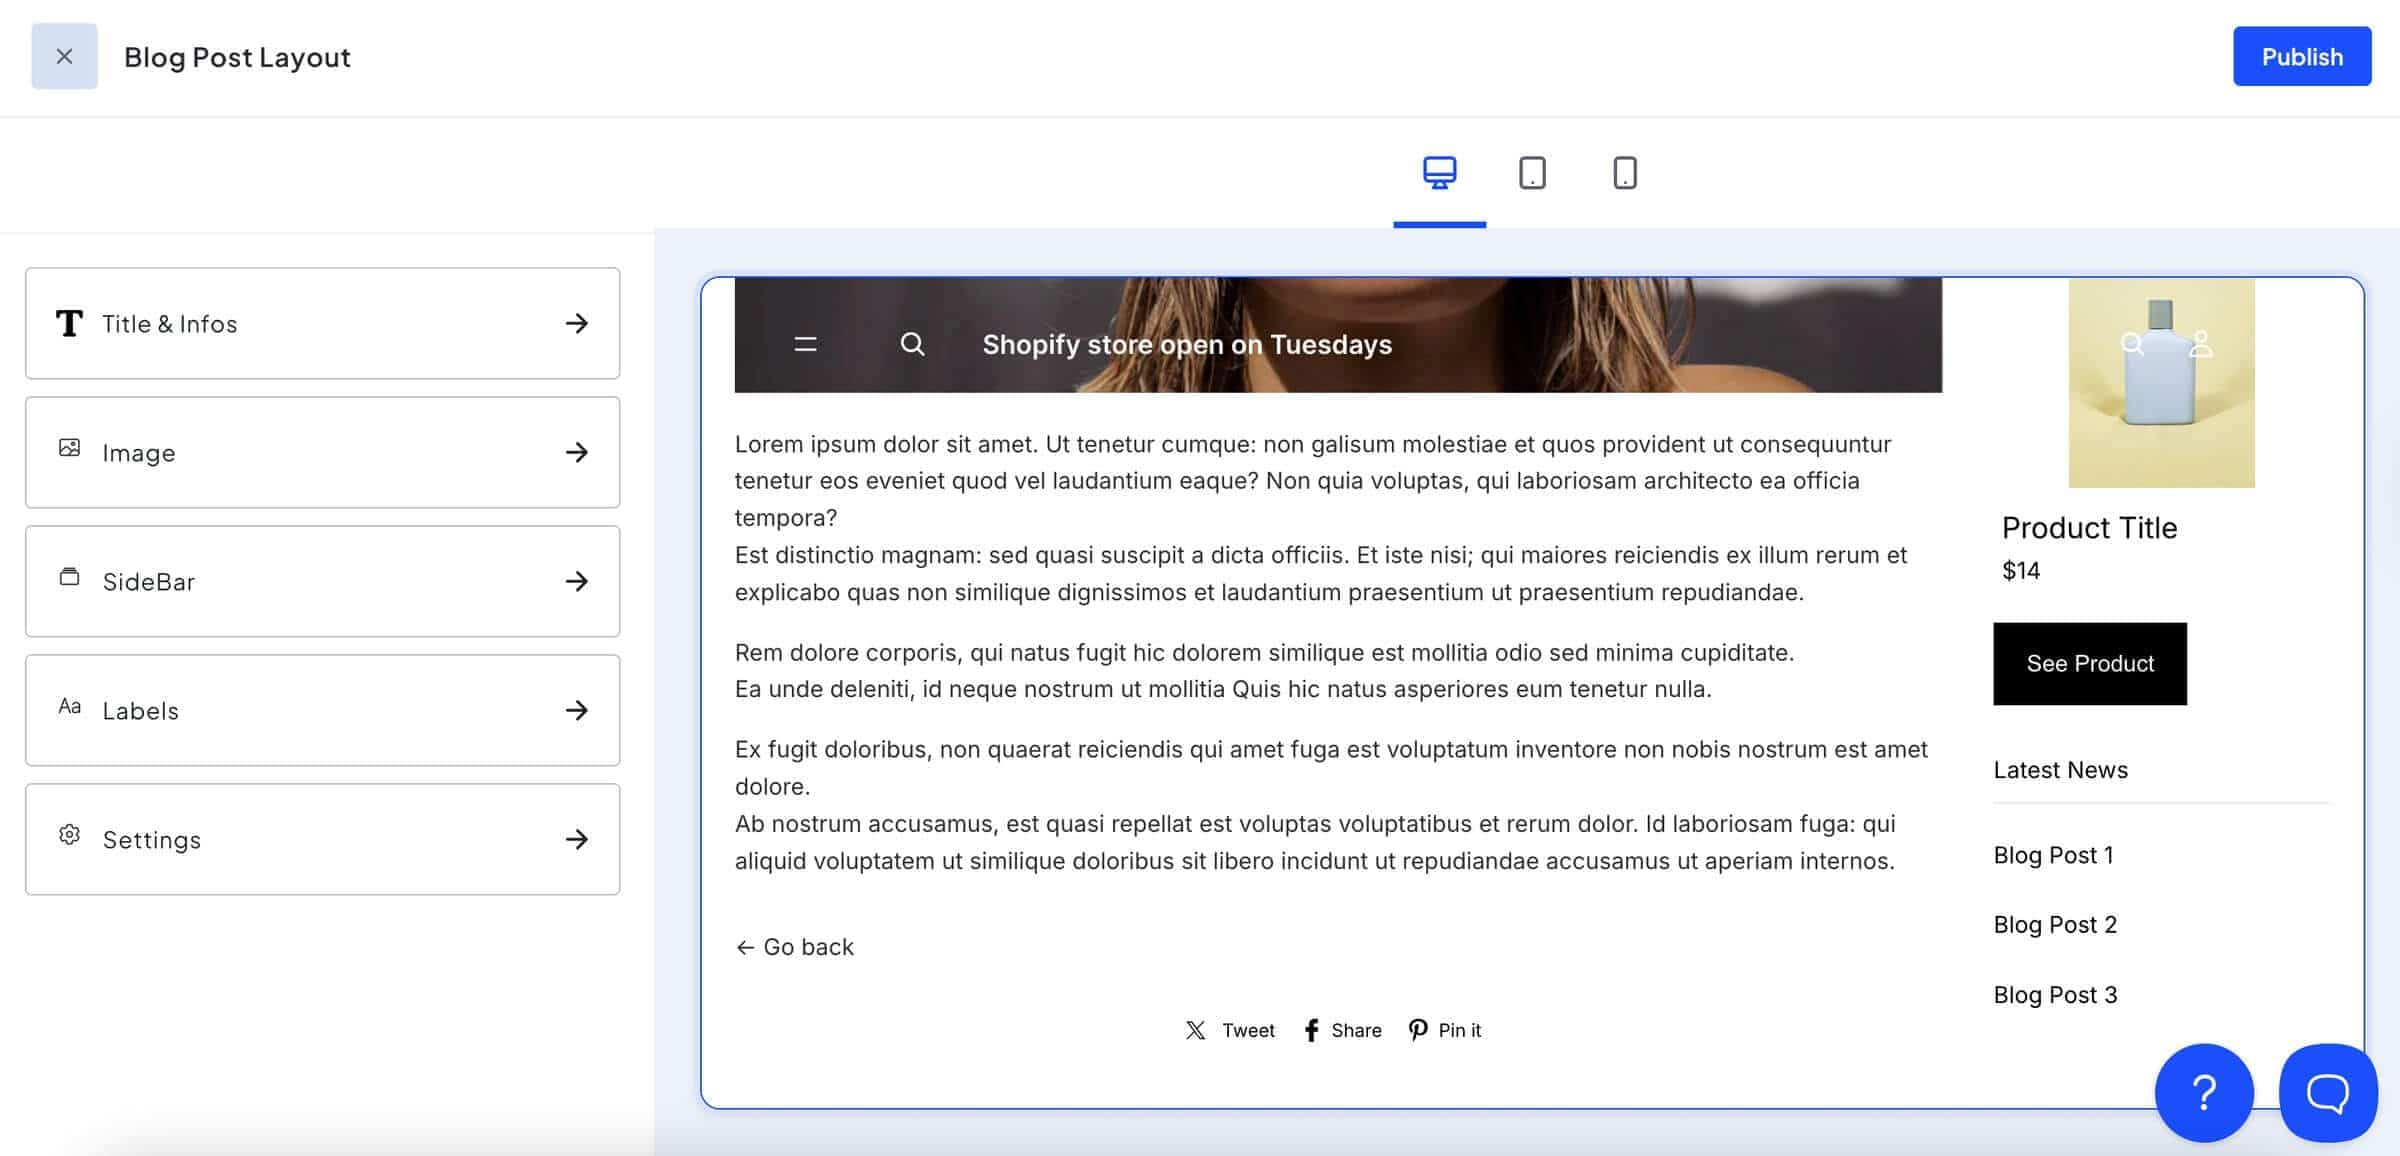Pin it on Pinterest

tap(1444, 1030)
